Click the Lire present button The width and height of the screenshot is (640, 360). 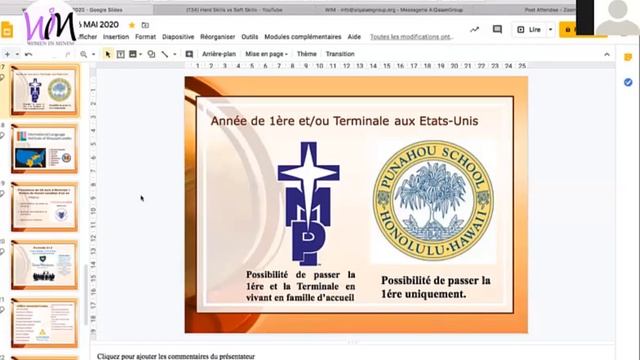click(529, 29)
